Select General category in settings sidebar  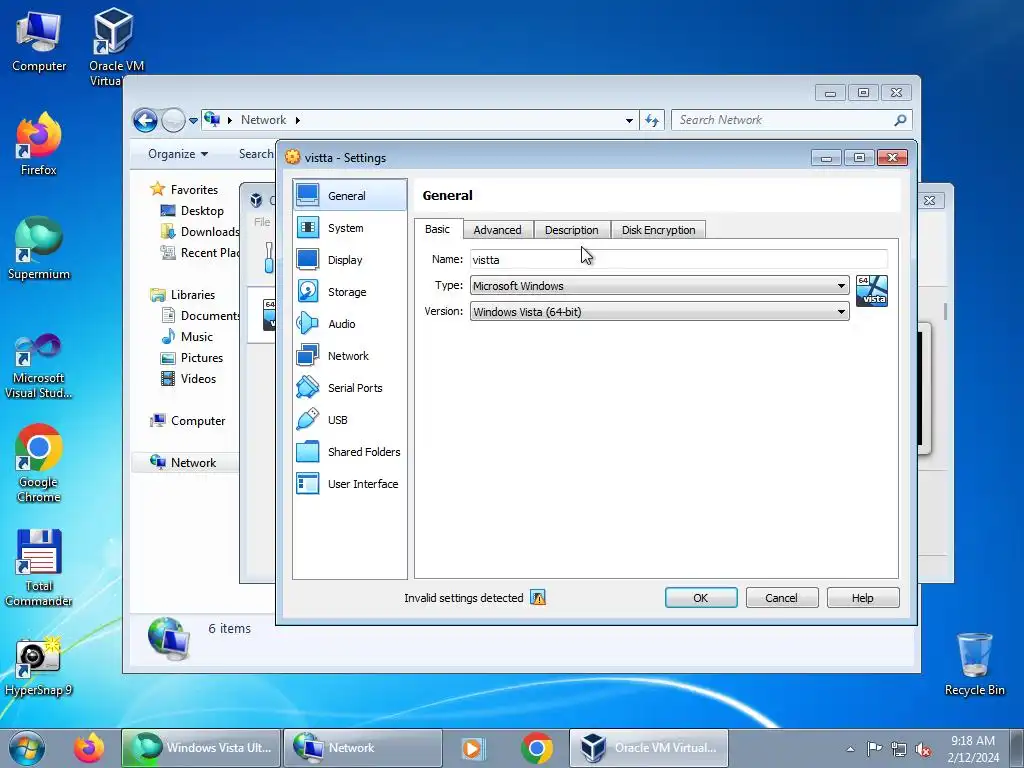click(349, 195)
